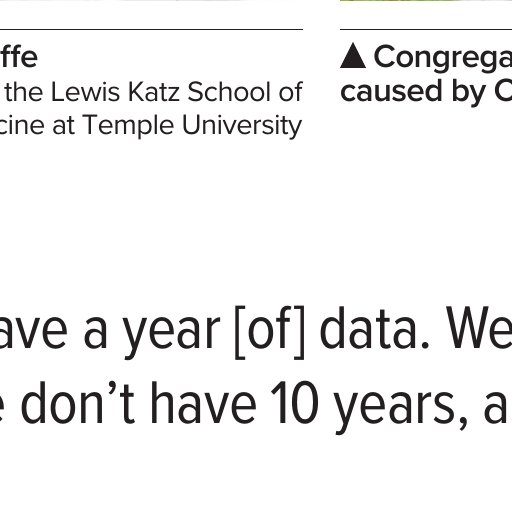The image size is (512, 512).
Task: Click the bold "Congrega" caption text
Action: 443,58
